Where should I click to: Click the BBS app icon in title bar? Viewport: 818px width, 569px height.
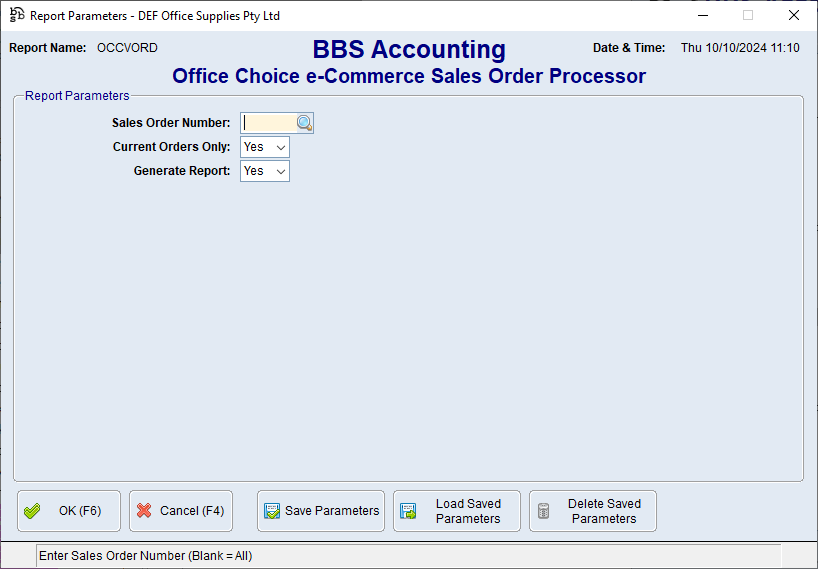(17, 15)
